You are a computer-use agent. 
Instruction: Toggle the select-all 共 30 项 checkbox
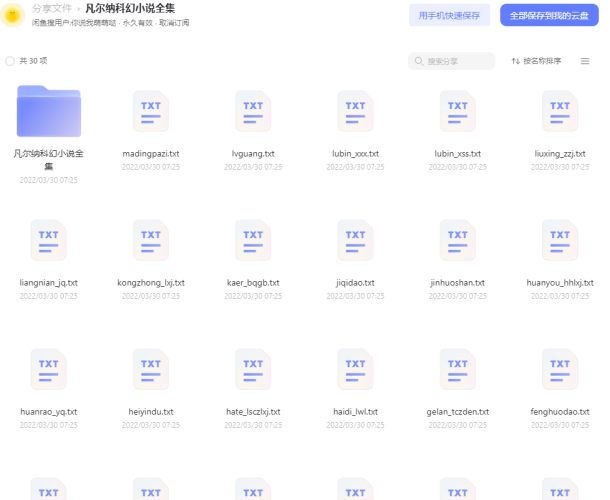click(10, 61)
